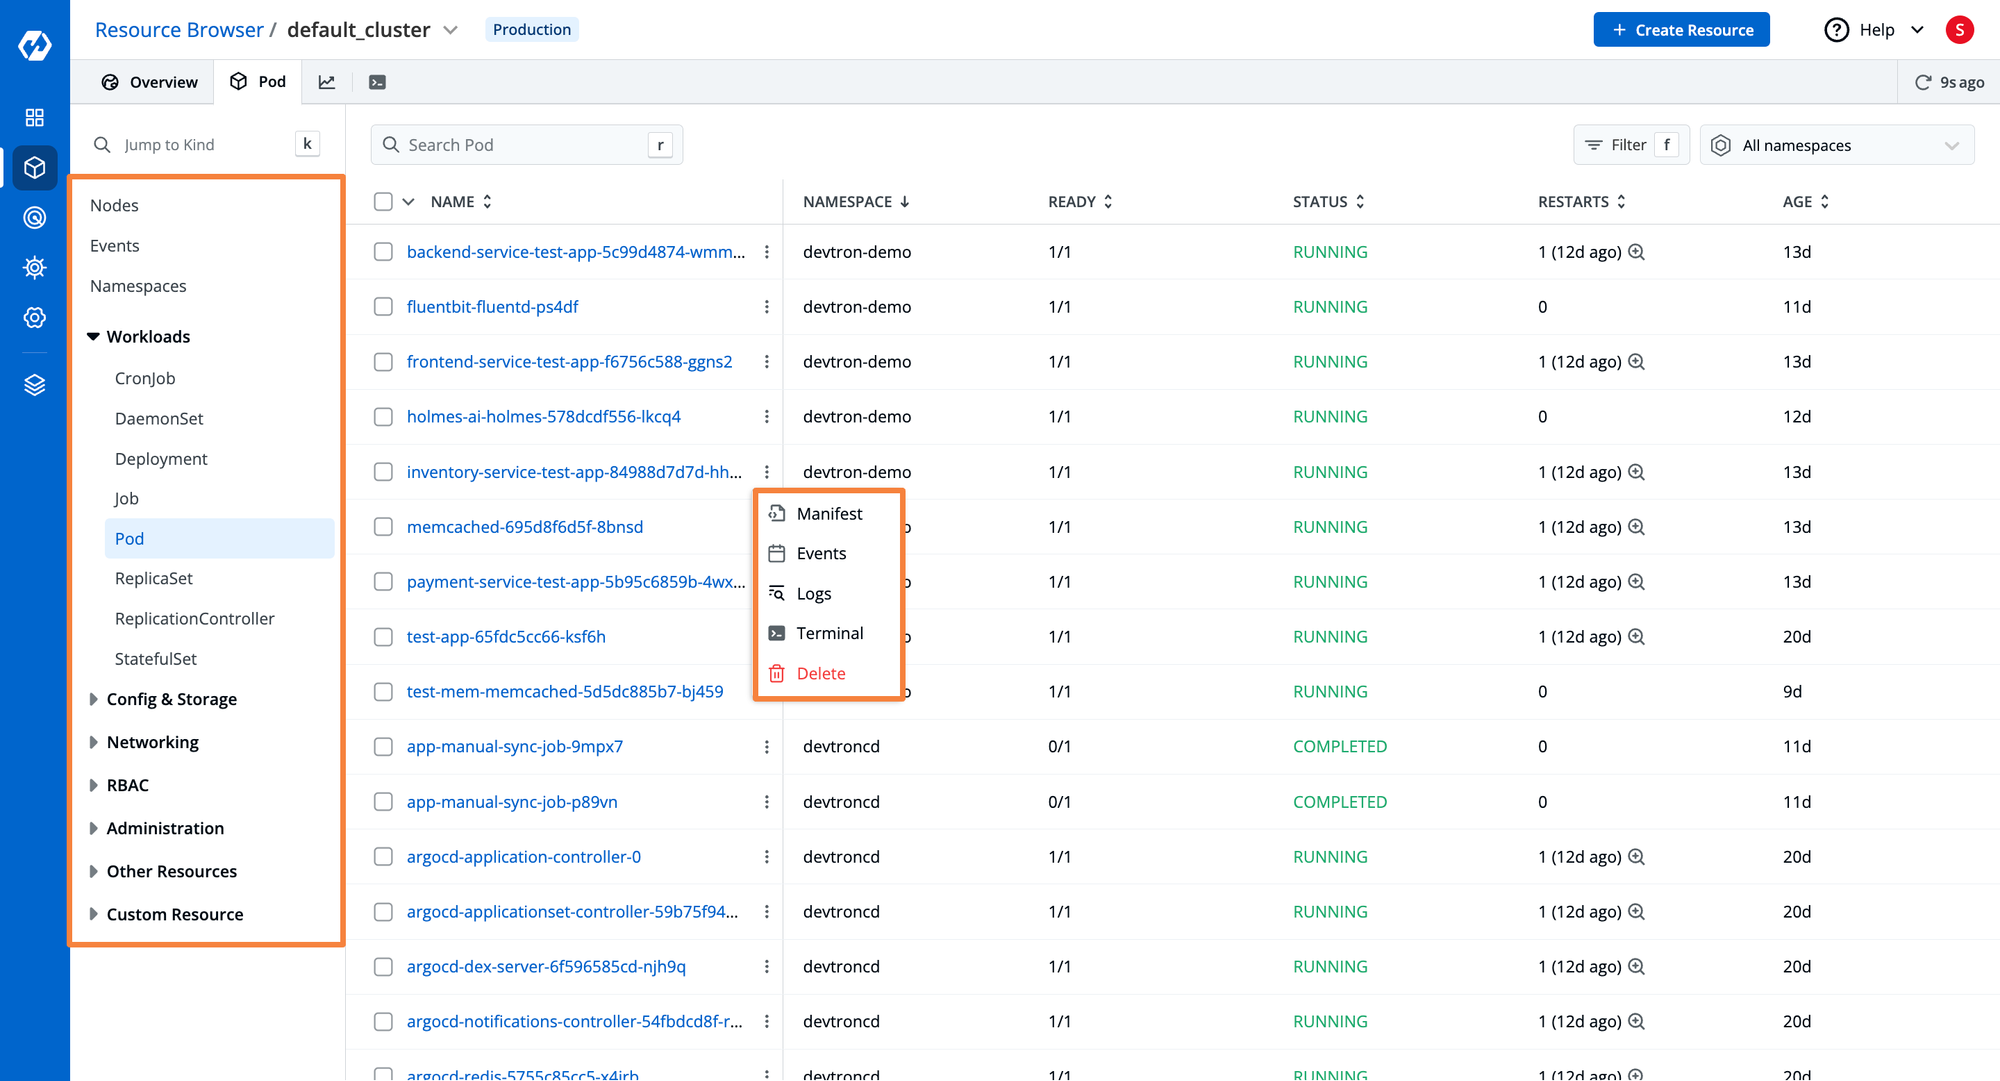This screenshot has width=2000, height=1081.
Task: Select Terminal option from context menu
Action: pos(826,632)
